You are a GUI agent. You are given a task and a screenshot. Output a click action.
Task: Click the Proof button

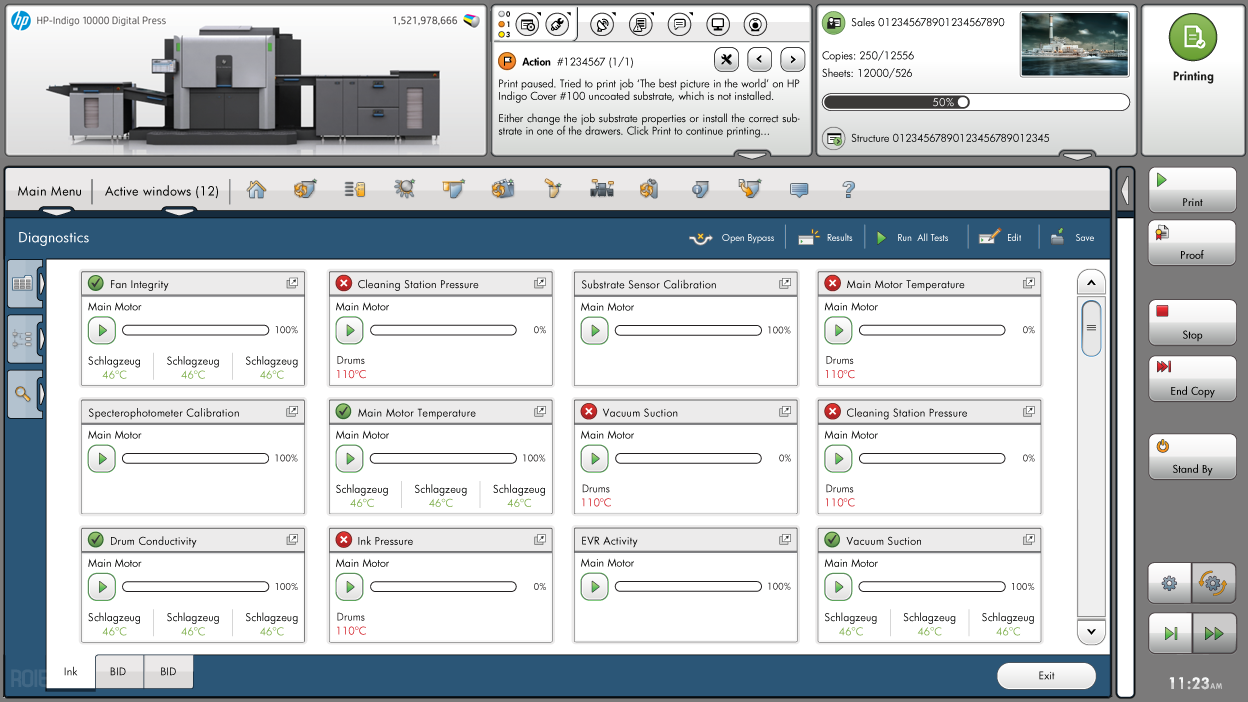click(1192, 243)
